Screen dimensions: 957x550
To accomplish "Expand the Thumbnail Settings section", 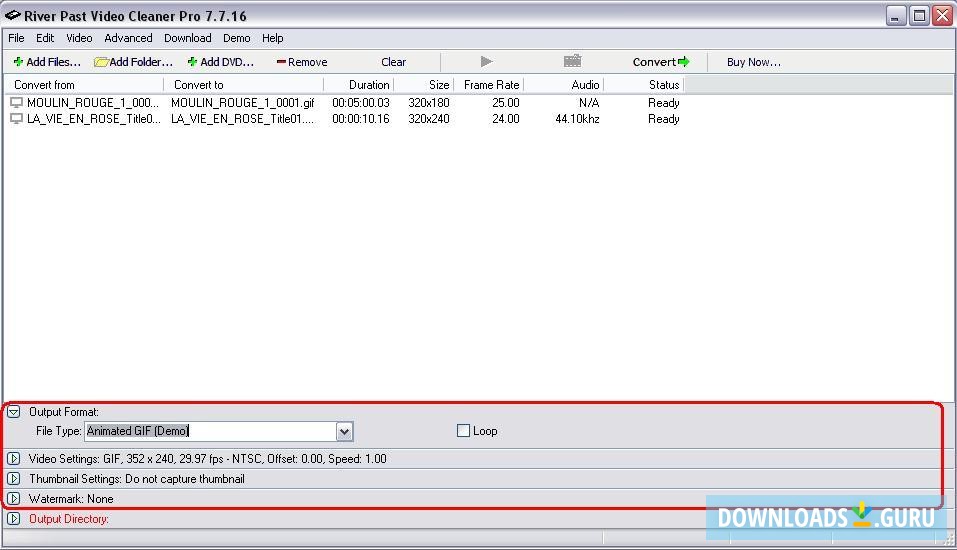I will pos(13,479).
